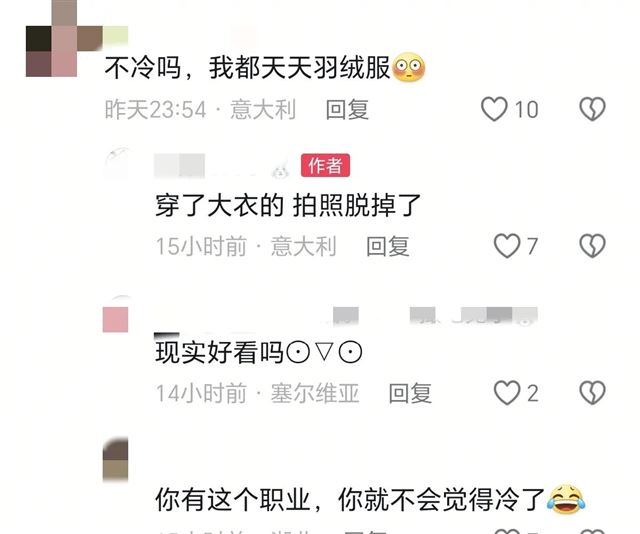Screen dimensions: 640x534
Task: Click the timestamp 昨天23:54 · 意大利
Action: [200, 110]
